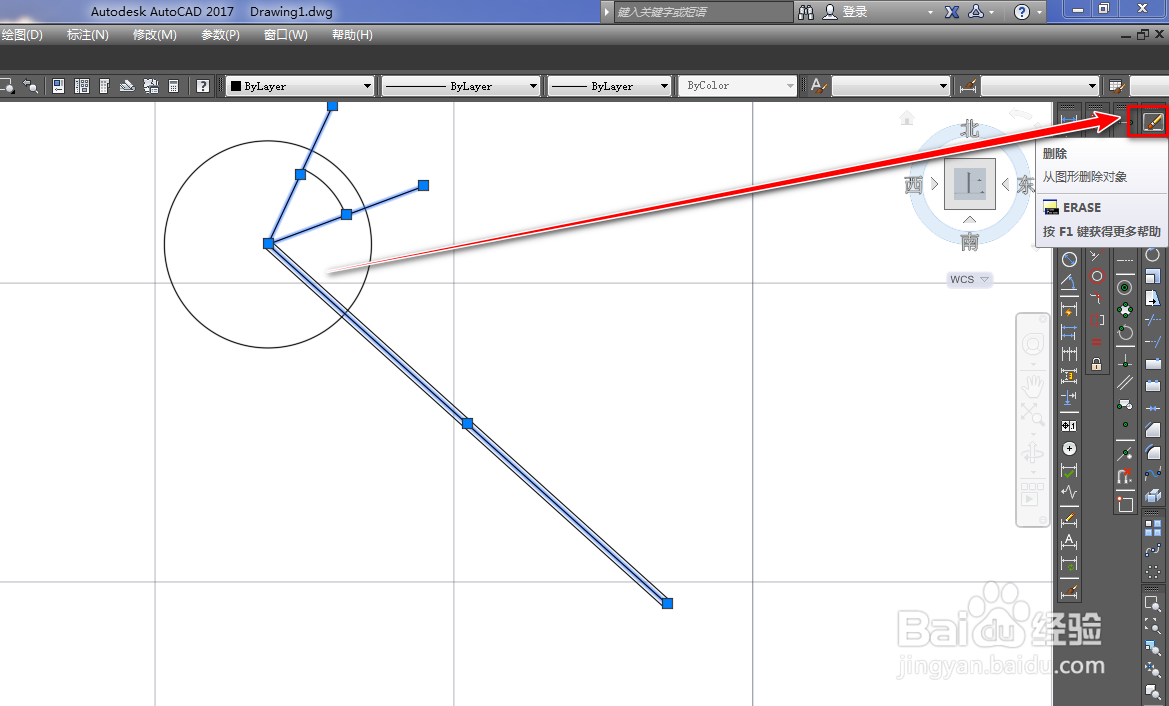The width and height of the screenshot is (1169, 706).
Task: Expand the login account dropdown arrow
Action: pyautogui.click(x=930, y=13)
